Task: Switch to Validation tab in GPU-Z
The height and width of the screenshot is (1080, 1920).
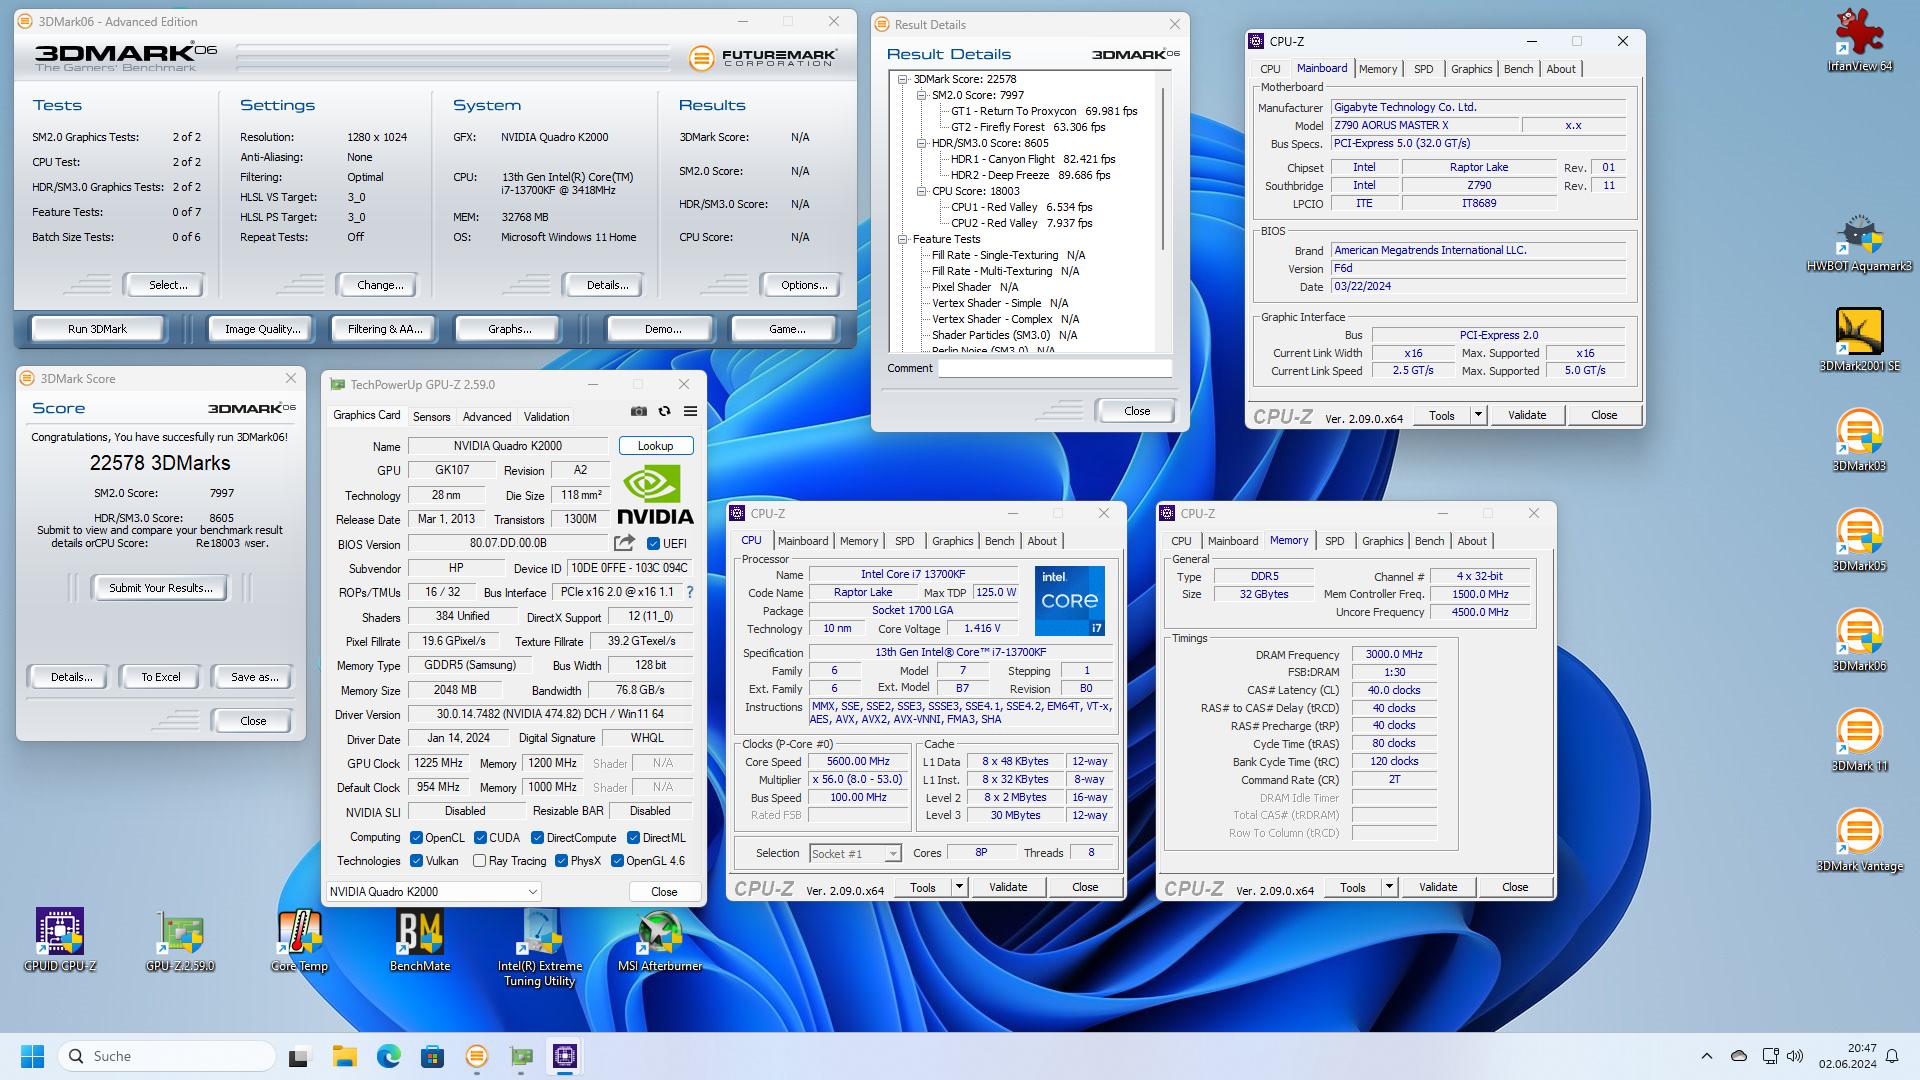Action: point(546,417)
